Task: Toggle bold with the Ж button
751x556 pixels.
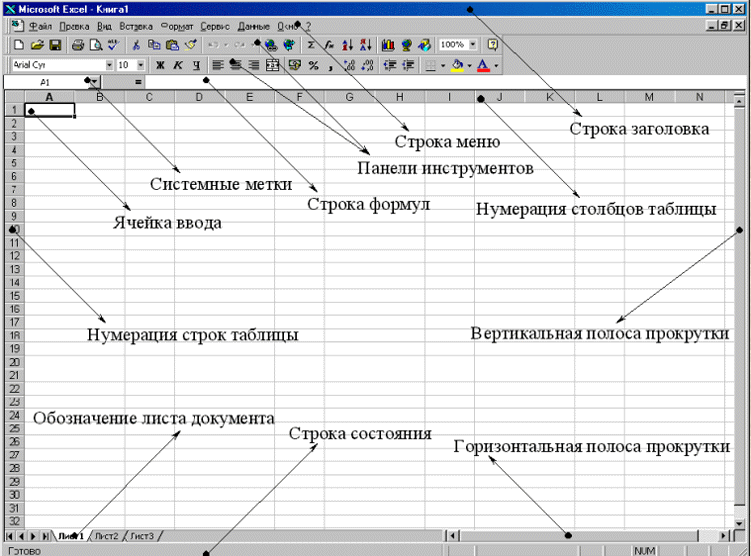Action: point(160,65)
